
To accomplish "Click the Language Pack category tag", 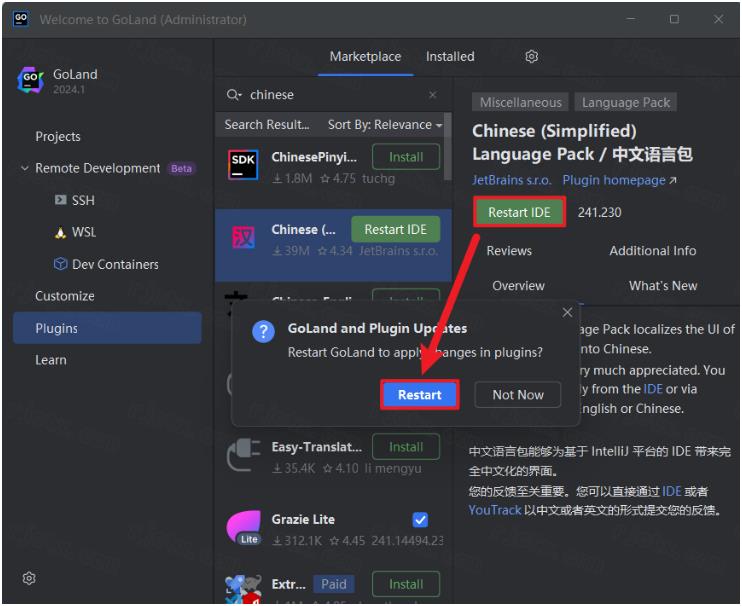I will point(626,103).
